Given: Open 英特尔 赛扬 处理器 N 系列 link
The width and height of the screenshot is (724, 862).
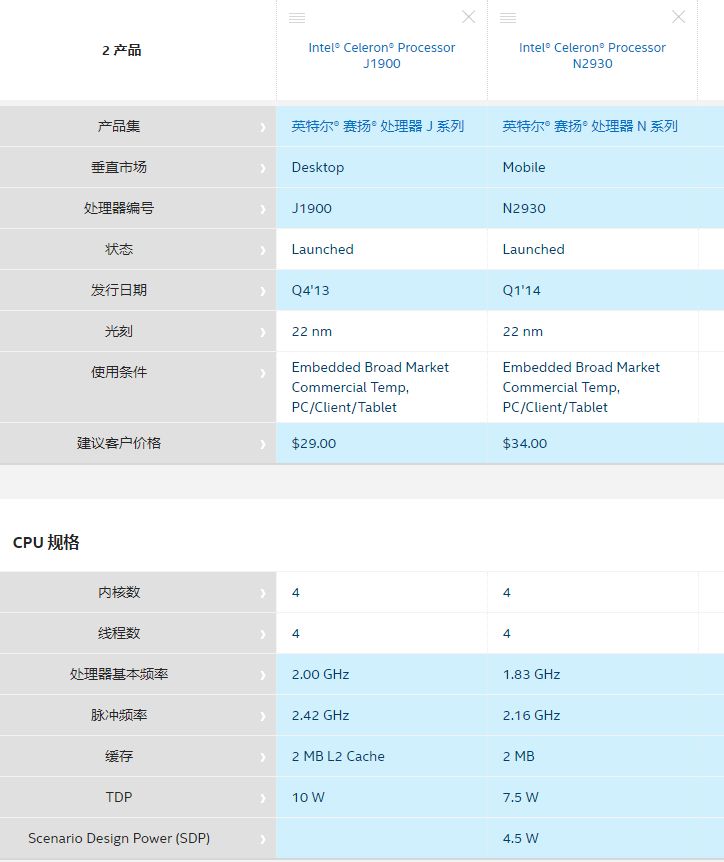Looking at the screenshot, I should coord(590,126).
